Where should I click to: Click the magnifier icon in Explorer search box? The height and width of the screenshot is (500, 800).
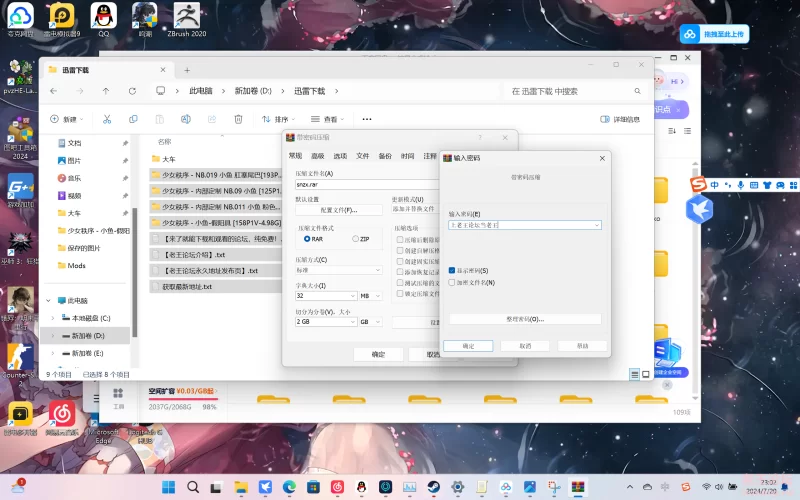(637, 91)
